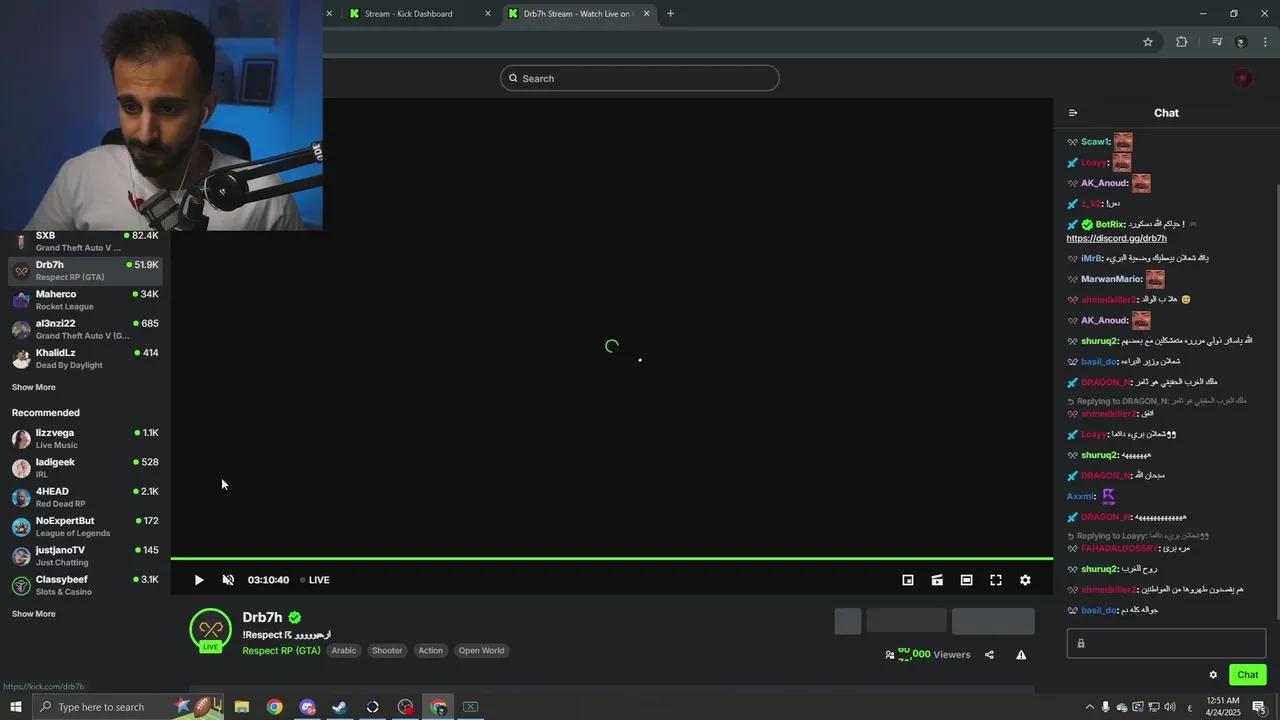This screenshot has width=1280, height=720.
Task: Enter fullscreen video mode
Action: coord(996,580)
